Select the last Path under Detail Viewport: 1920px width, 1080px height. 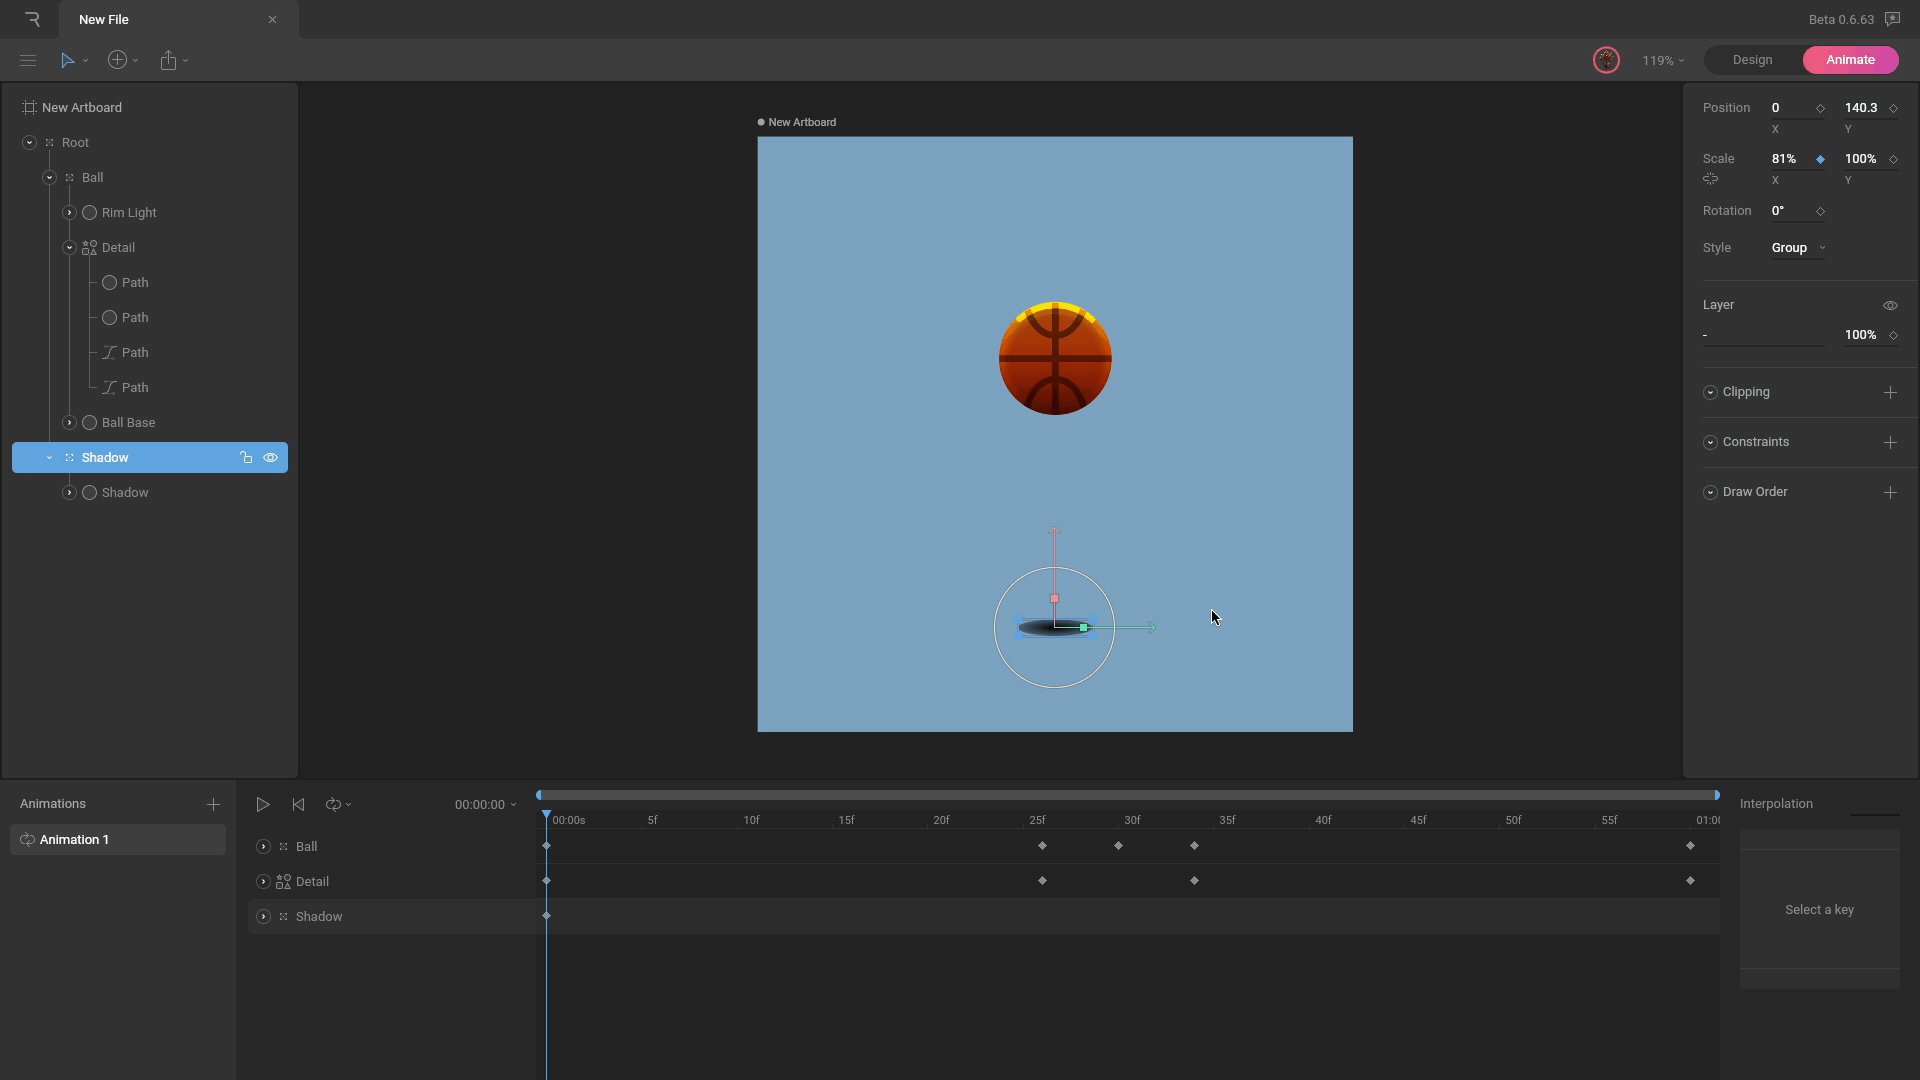coord(135,388)
